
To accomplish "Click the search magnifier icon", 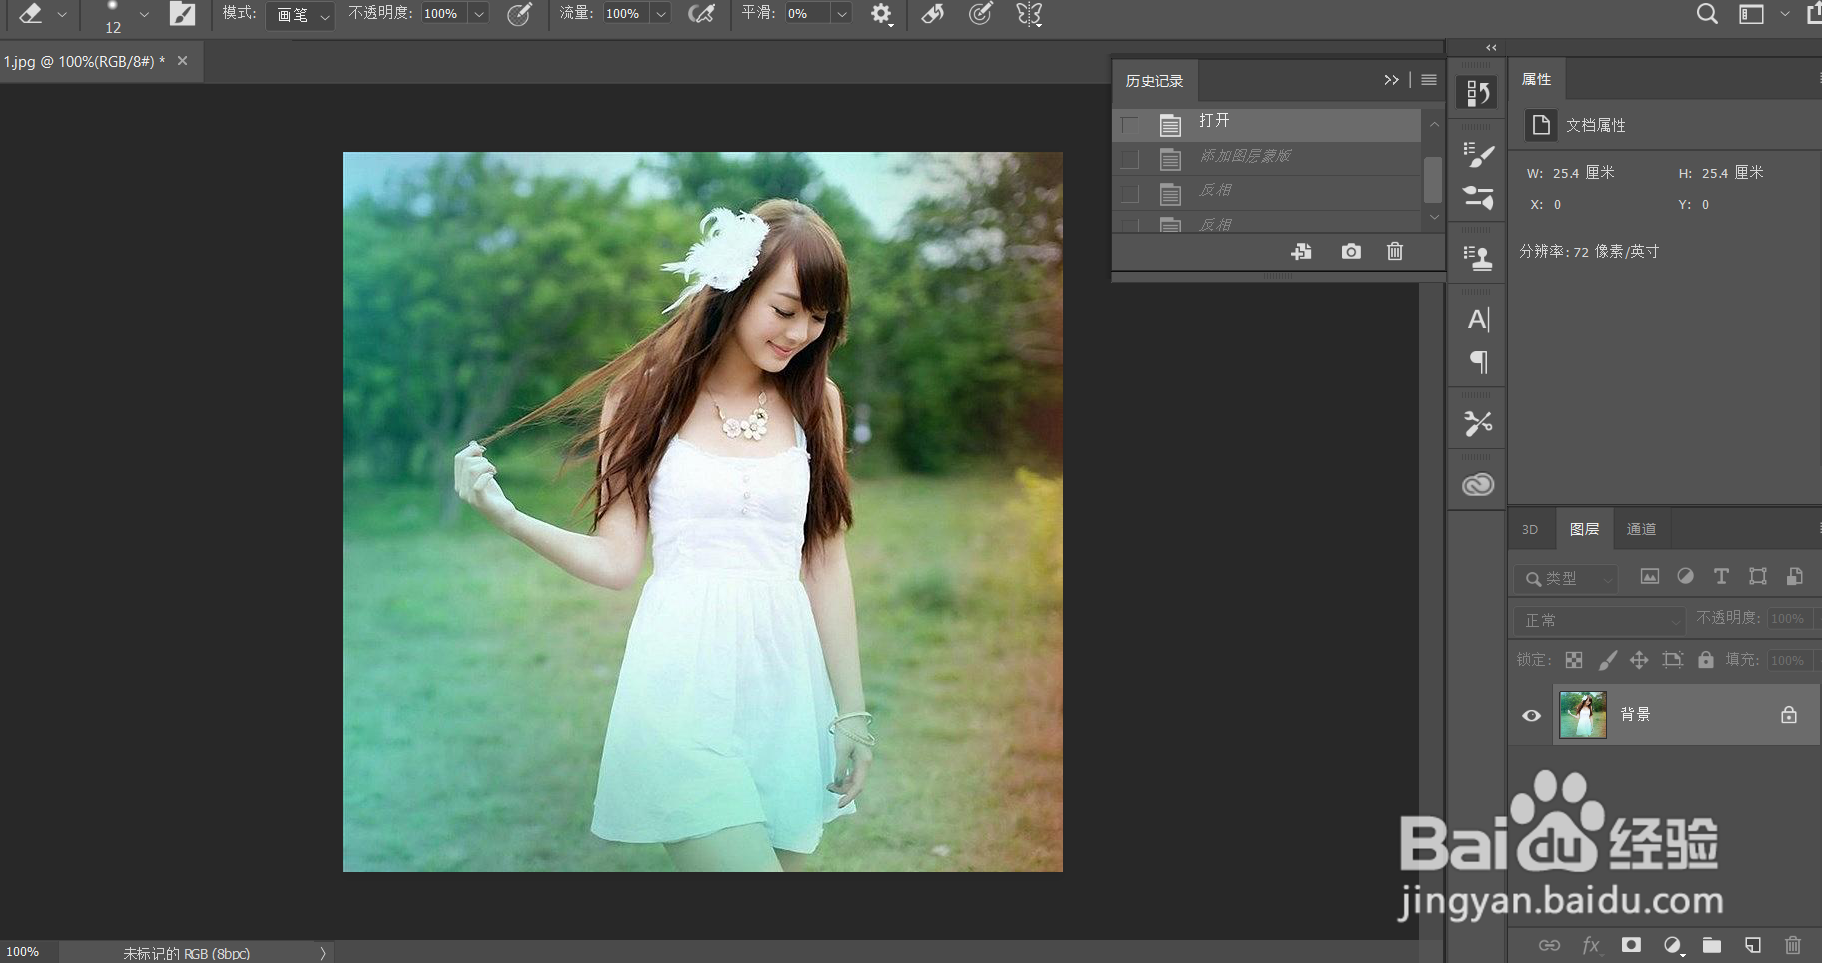I will pos(1707,13).
